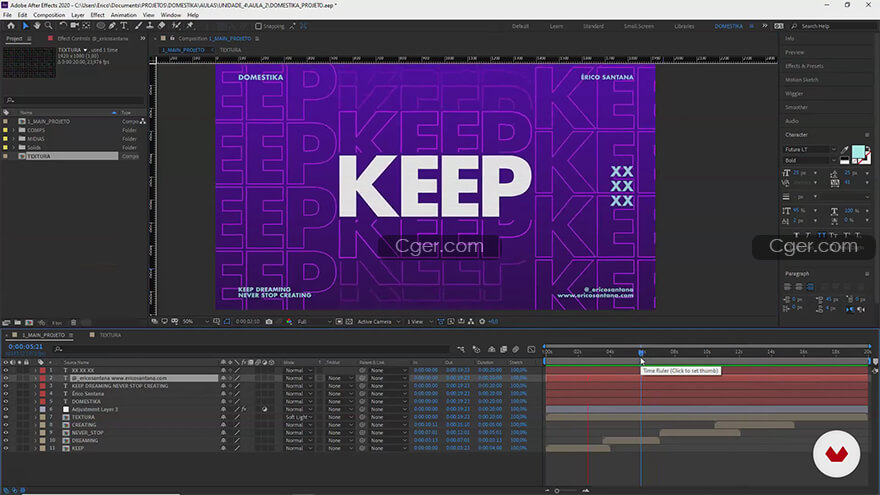
Task: Open the Effect menu
Action: click(97, 15)
